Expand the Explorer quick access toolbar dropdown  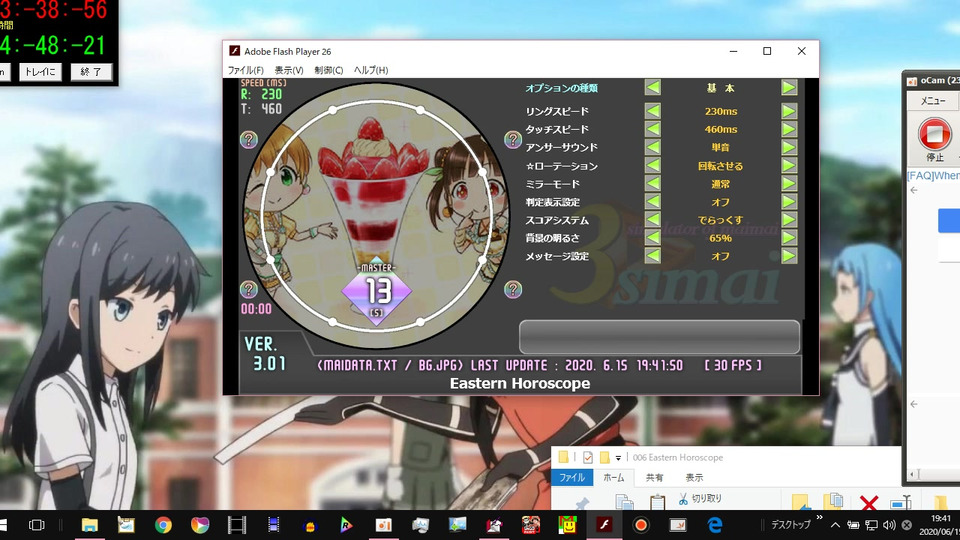coord(618,458)
